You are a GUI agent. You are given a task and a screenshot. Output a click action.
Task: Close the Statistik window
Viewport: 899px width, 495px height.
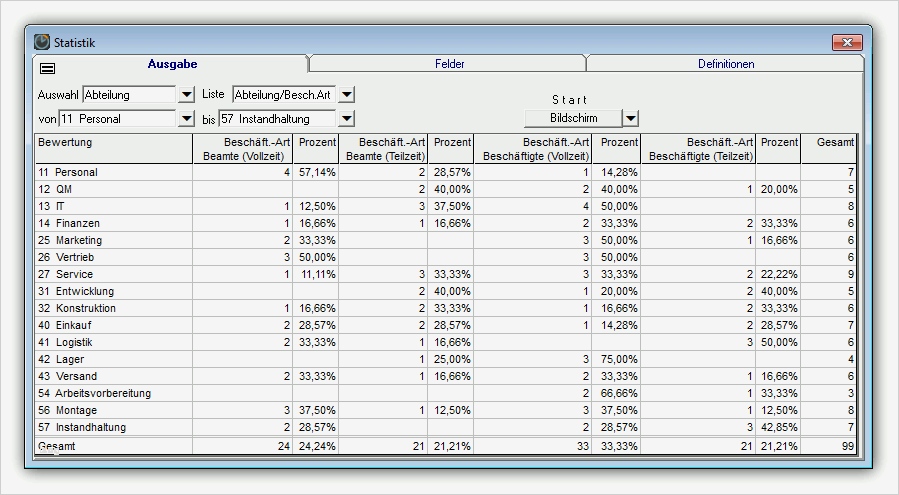coord(847,42)
